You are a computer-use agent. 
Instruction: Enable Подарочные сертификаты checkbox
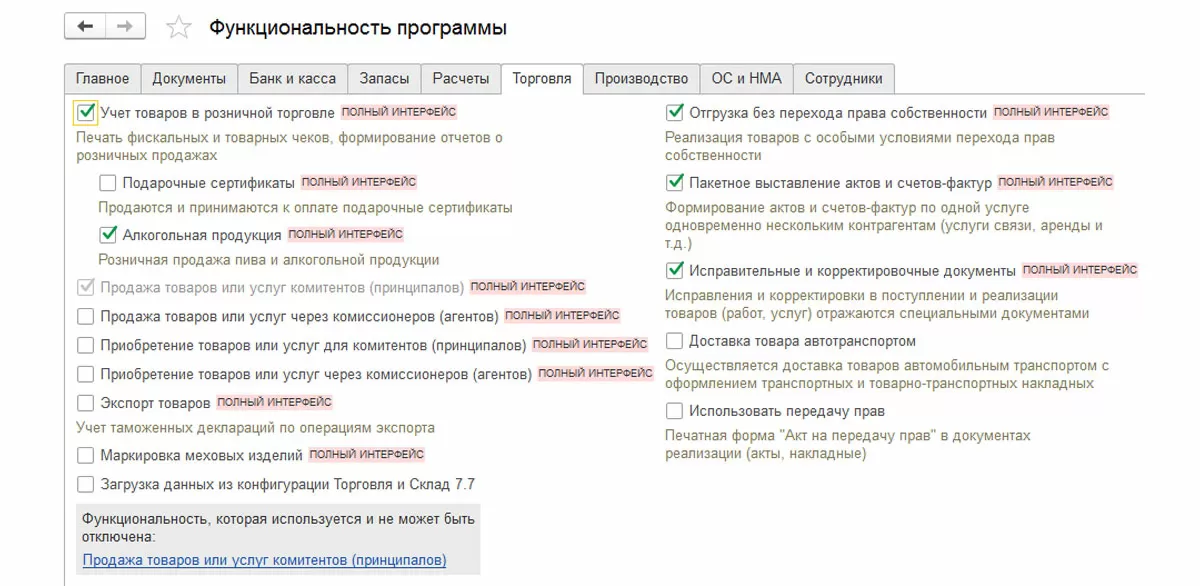(x=108, y=183)
